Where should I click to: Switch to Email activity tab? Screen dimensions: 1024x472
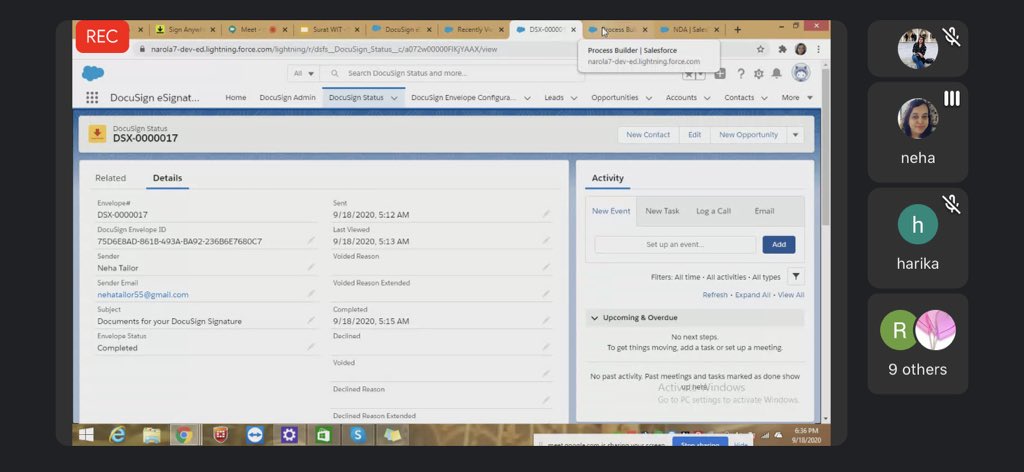[x=764, y=211]
